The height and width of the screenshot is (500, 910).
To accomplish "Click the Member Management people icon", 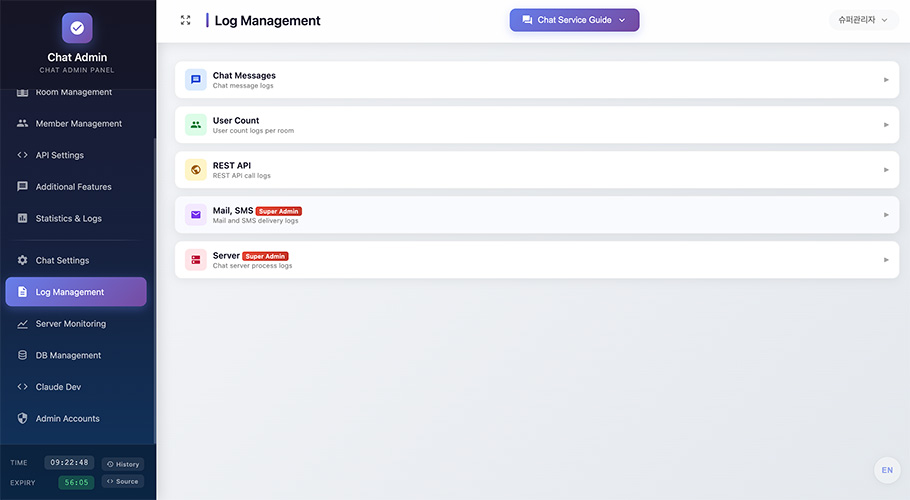I will coord(22,123).
